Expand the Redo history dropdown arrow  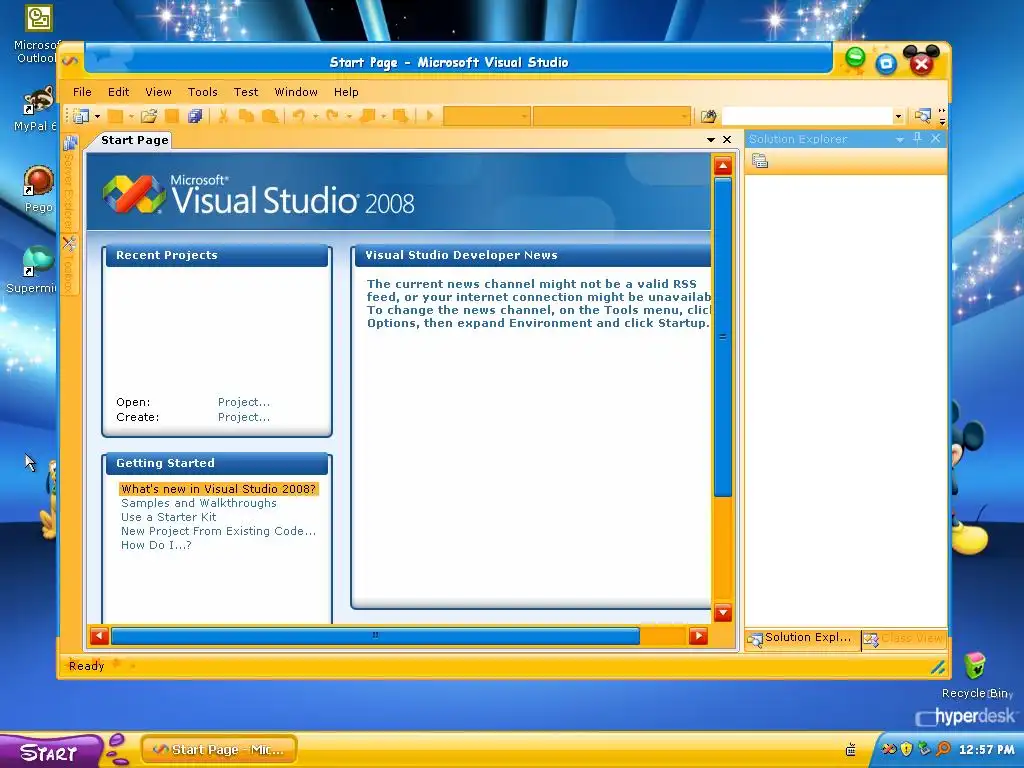pyautogui.click(x=349, y=117)
